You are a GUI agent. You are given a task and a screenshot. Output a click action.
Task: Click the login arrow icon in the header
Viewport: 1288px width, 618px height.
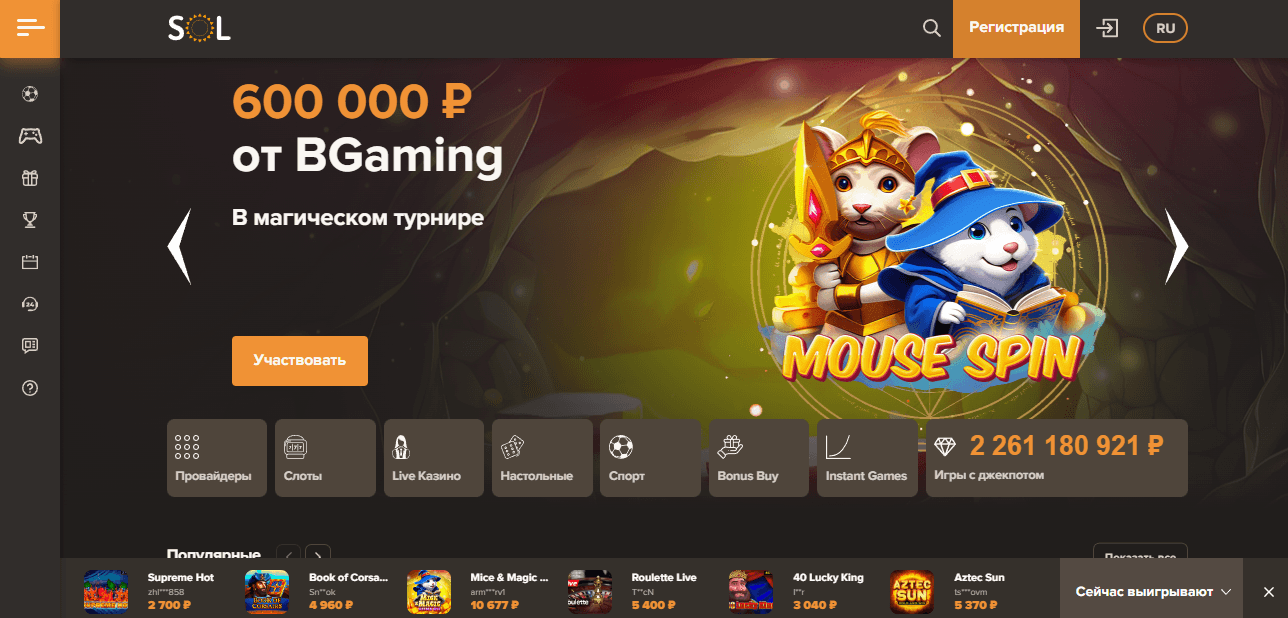click(x=1107, y=28)
